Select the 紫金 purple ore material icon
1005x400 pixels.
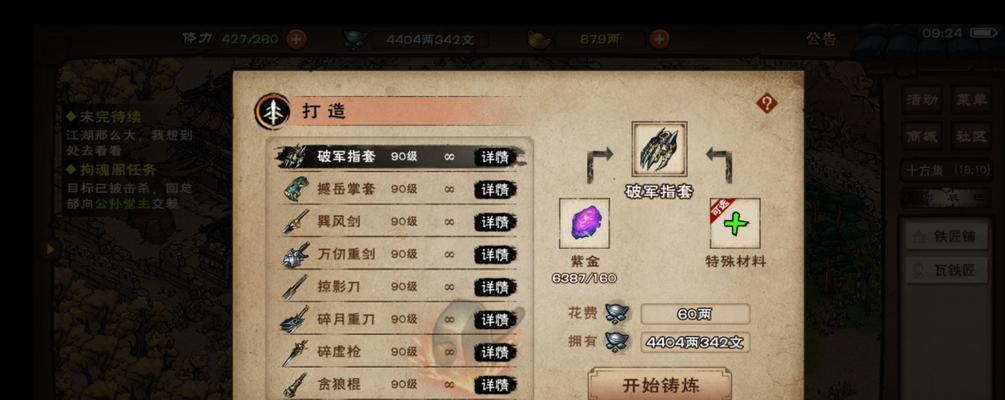point(584,223)
